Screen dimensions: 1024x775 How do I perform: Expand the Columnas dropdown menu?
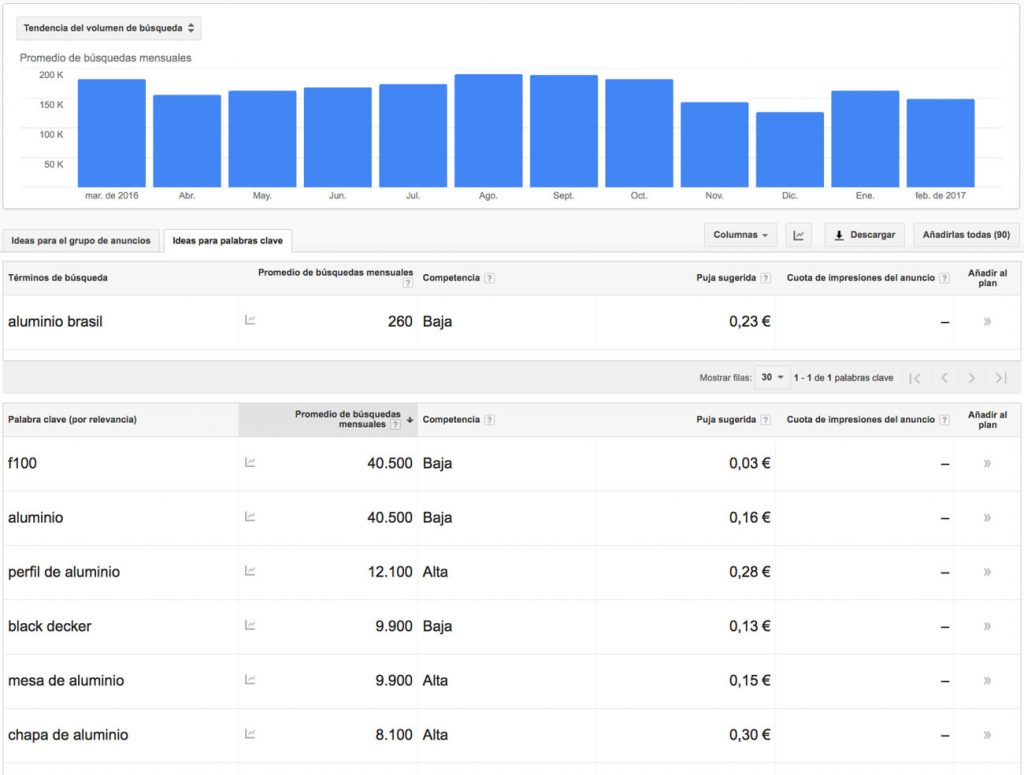740,236
